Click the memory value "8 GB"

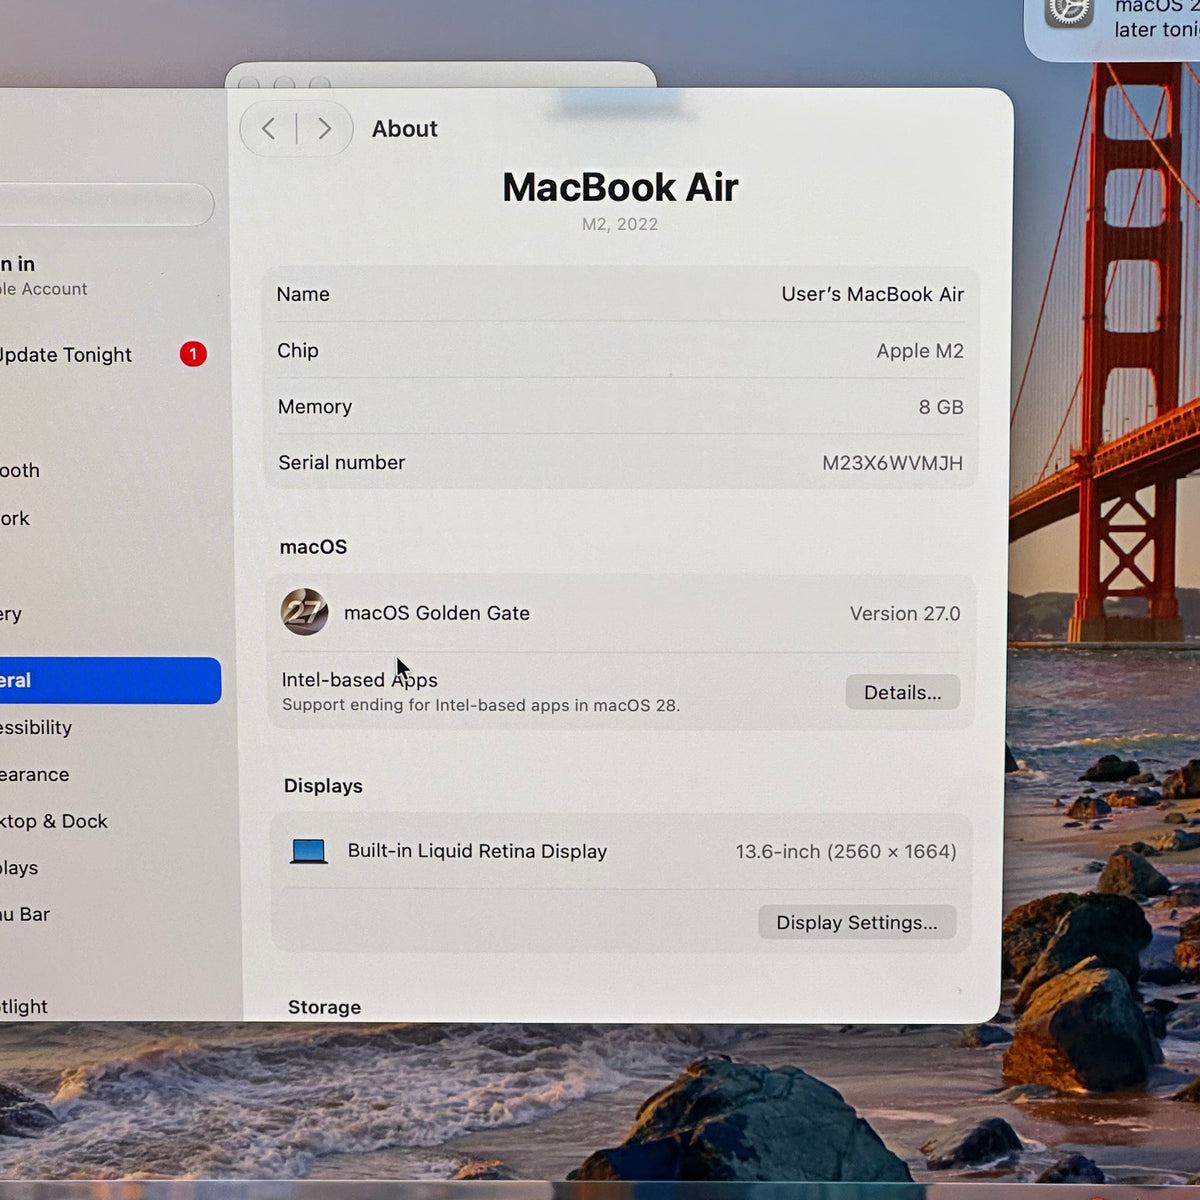tap(941, 407)
